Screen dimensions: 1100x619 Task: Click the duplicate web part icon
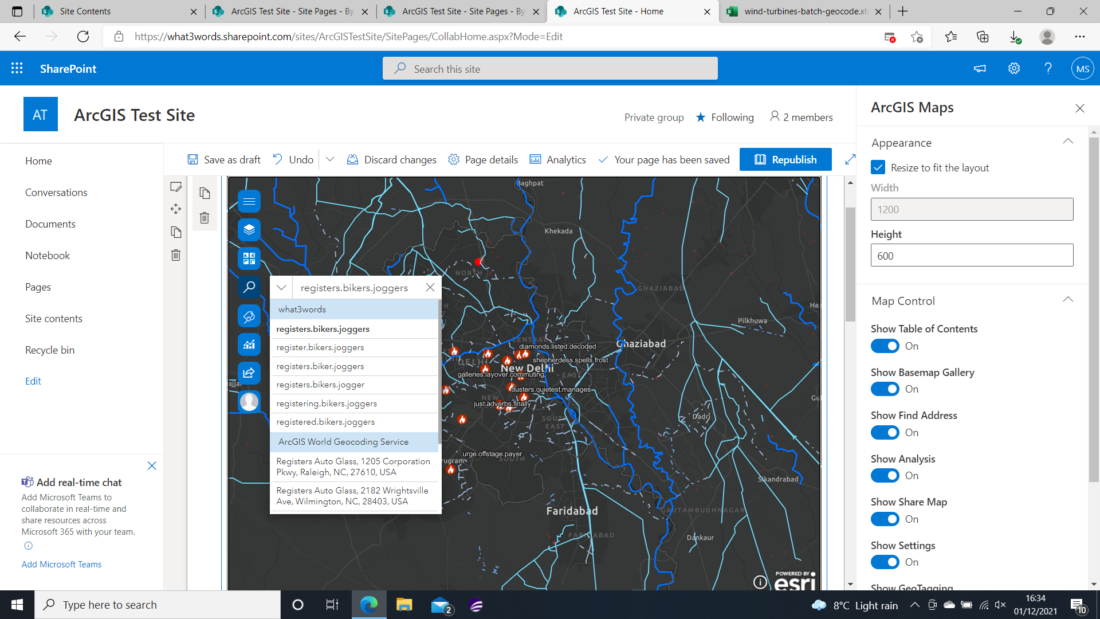pyautogui.click(x=204, y=193)
